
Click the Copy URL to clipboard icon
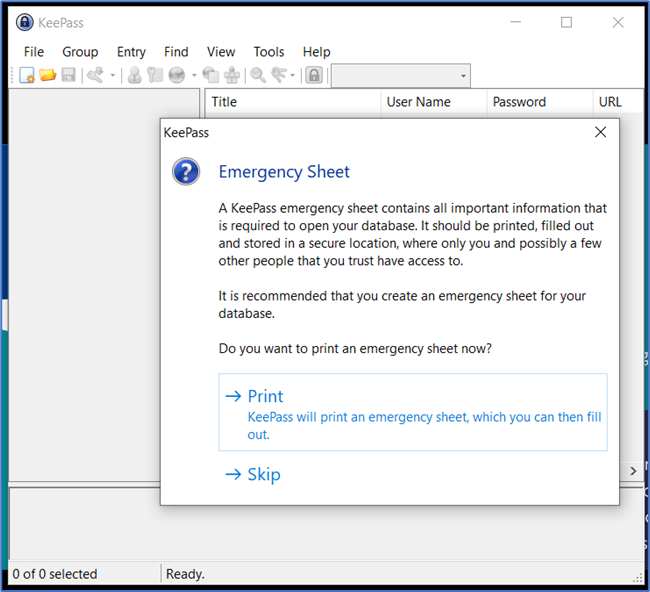(211, 75)
